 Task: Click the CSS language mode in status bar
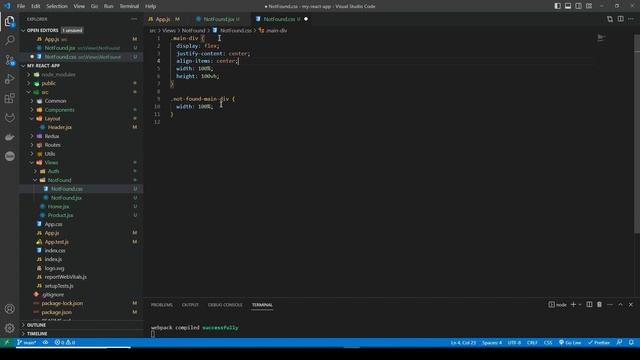pyautogui.click(x=548, y=342)
